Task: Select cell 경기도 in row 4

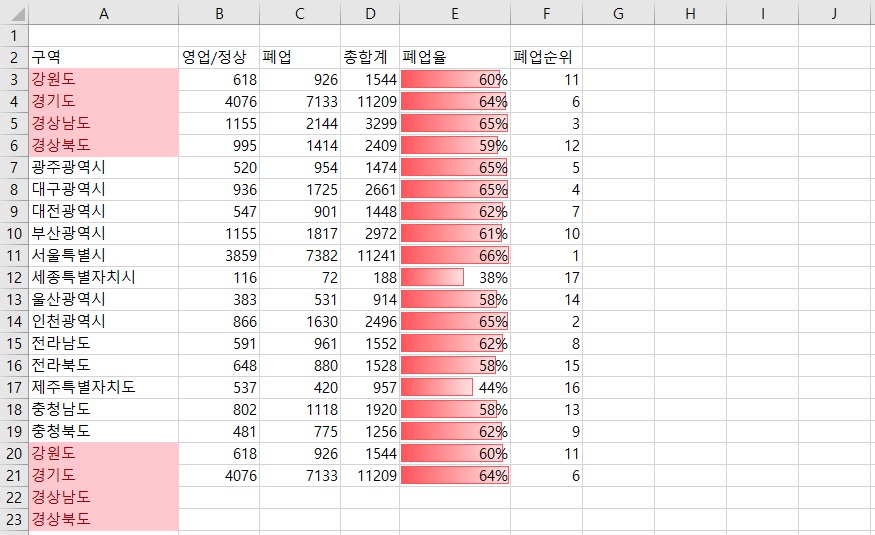Action: 103,102
